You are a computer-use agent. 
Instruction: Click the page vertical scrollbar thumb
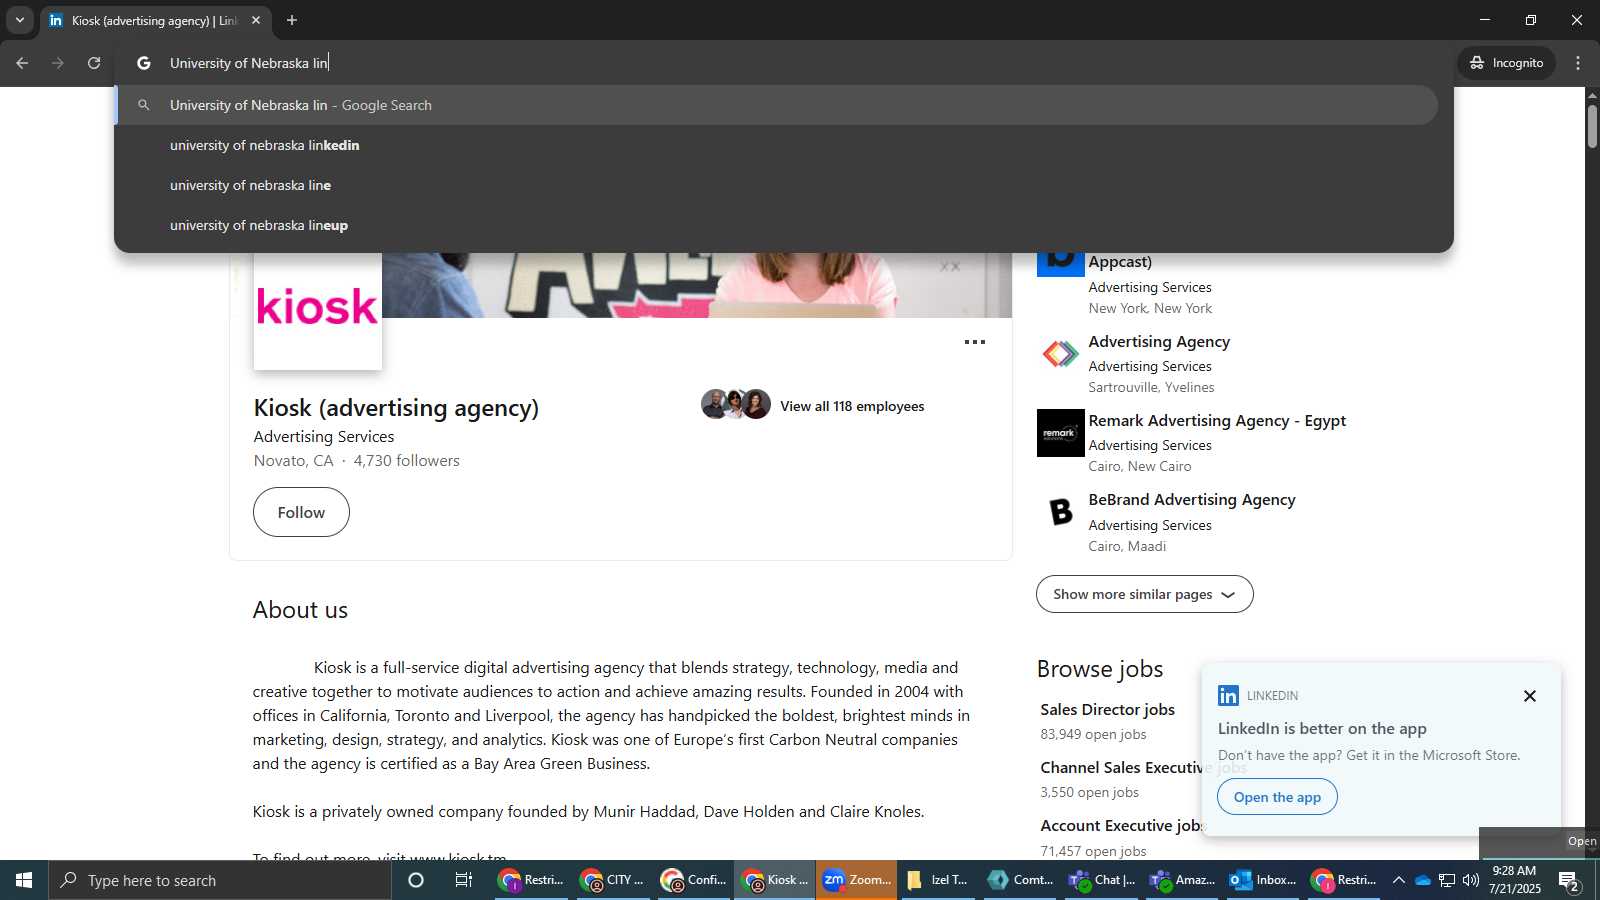tap(1592, 125)
